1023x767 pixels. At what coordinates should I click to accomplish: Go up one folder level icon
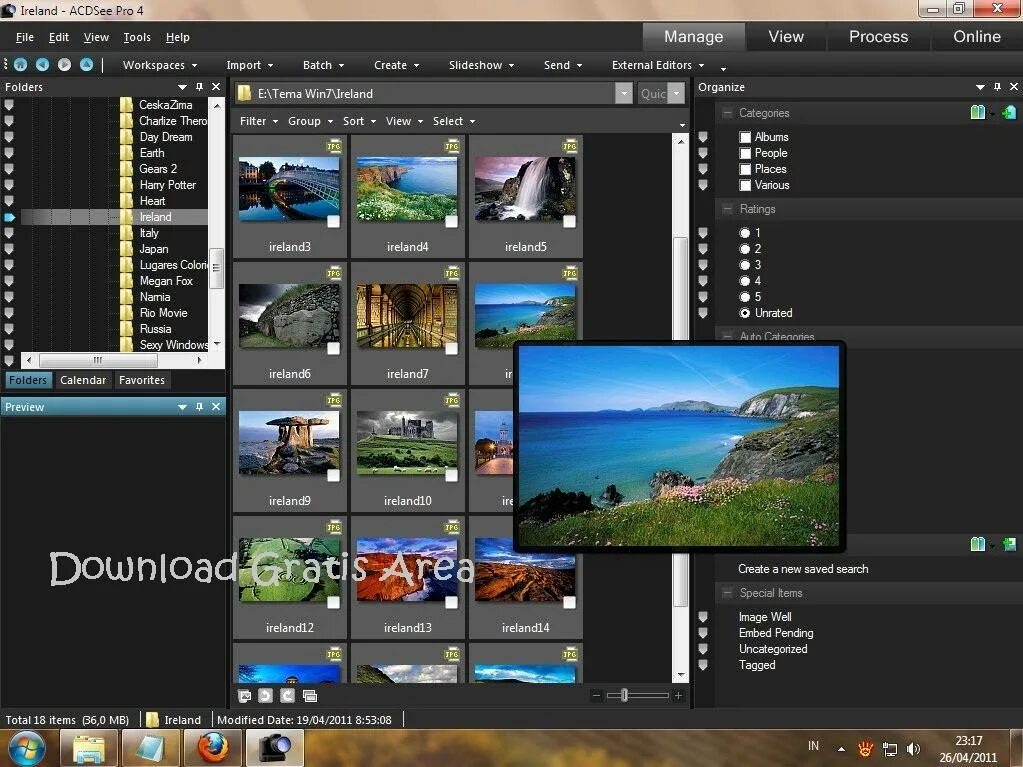(x=86, y=65)
